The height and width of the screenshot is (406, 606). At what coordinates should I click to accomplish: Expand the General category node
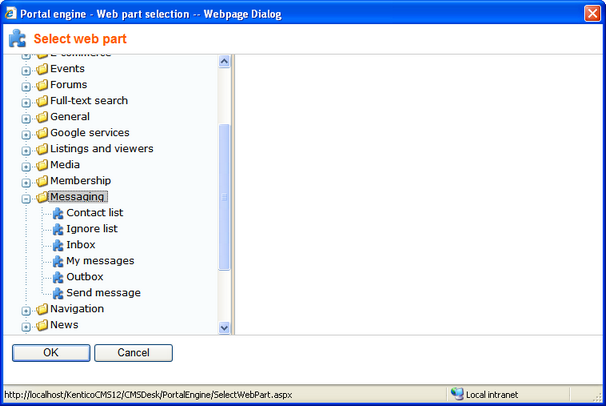click(x=26, y=119)
